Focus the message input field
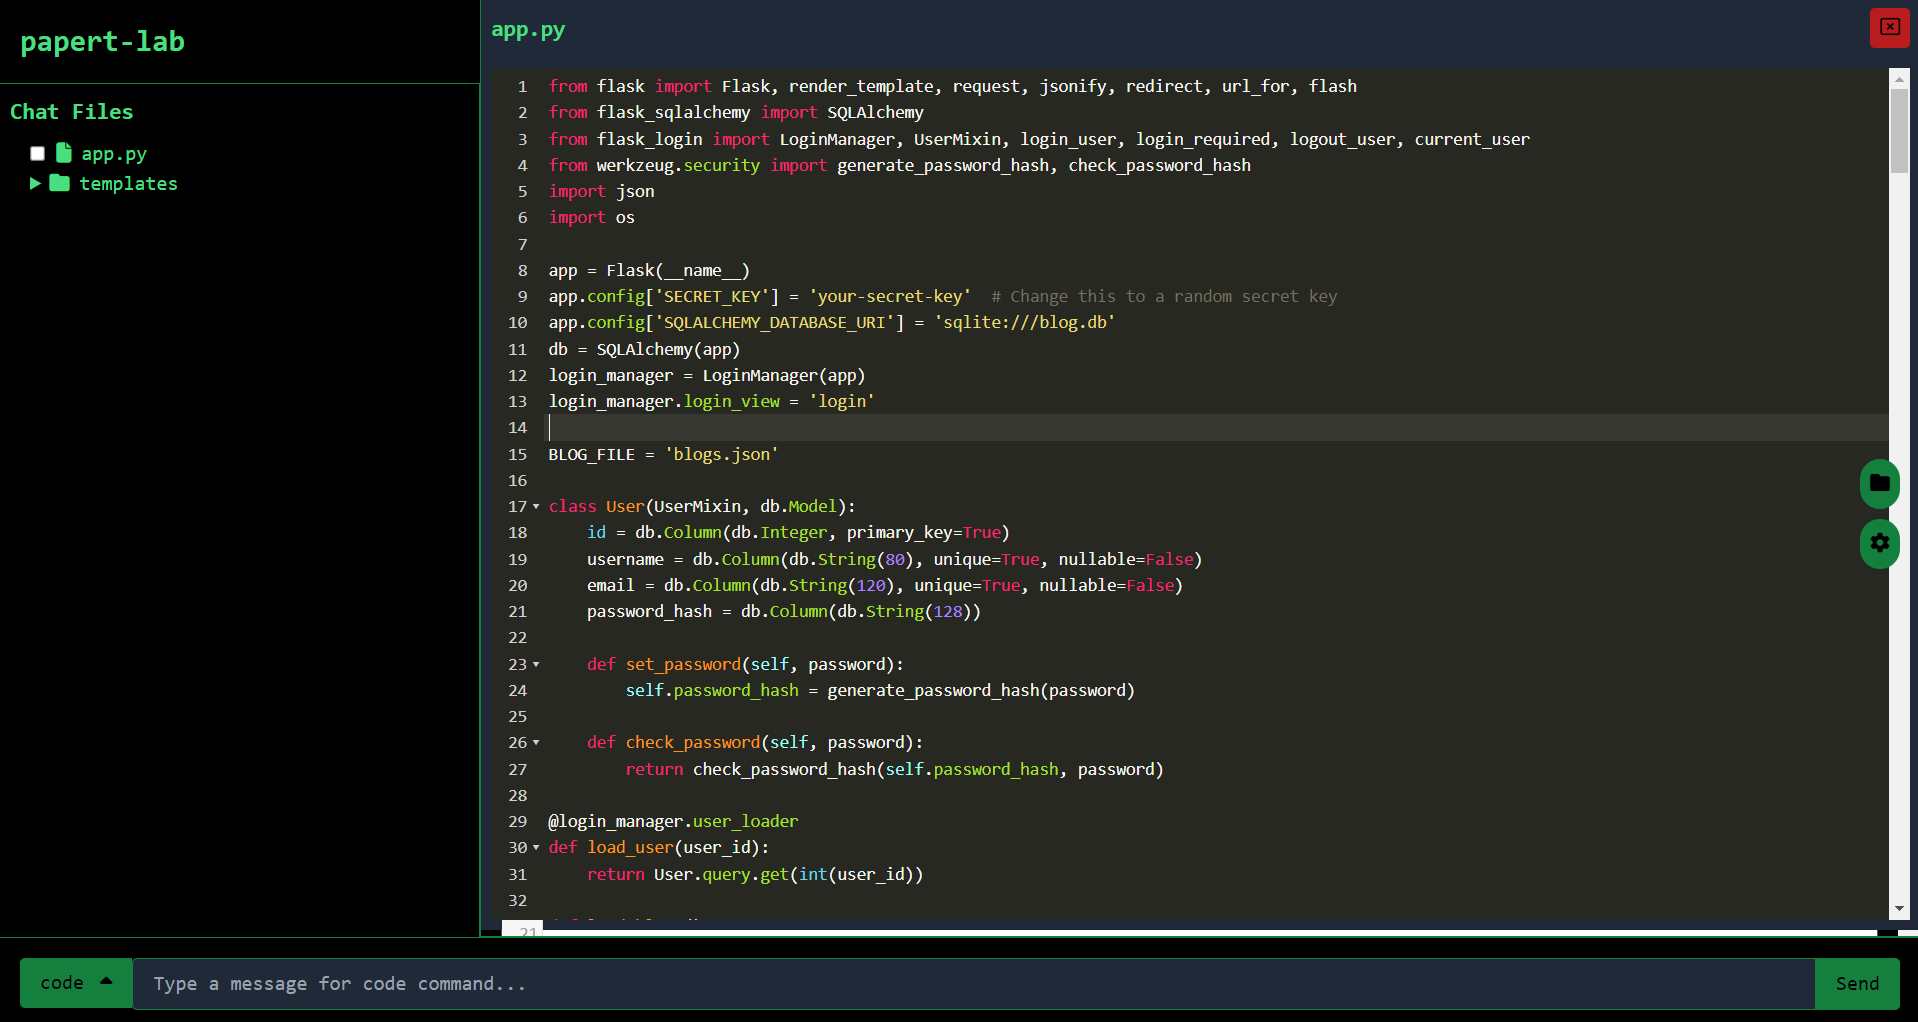The height and width of the screenshot is (1022, 1918). (973, 983)
